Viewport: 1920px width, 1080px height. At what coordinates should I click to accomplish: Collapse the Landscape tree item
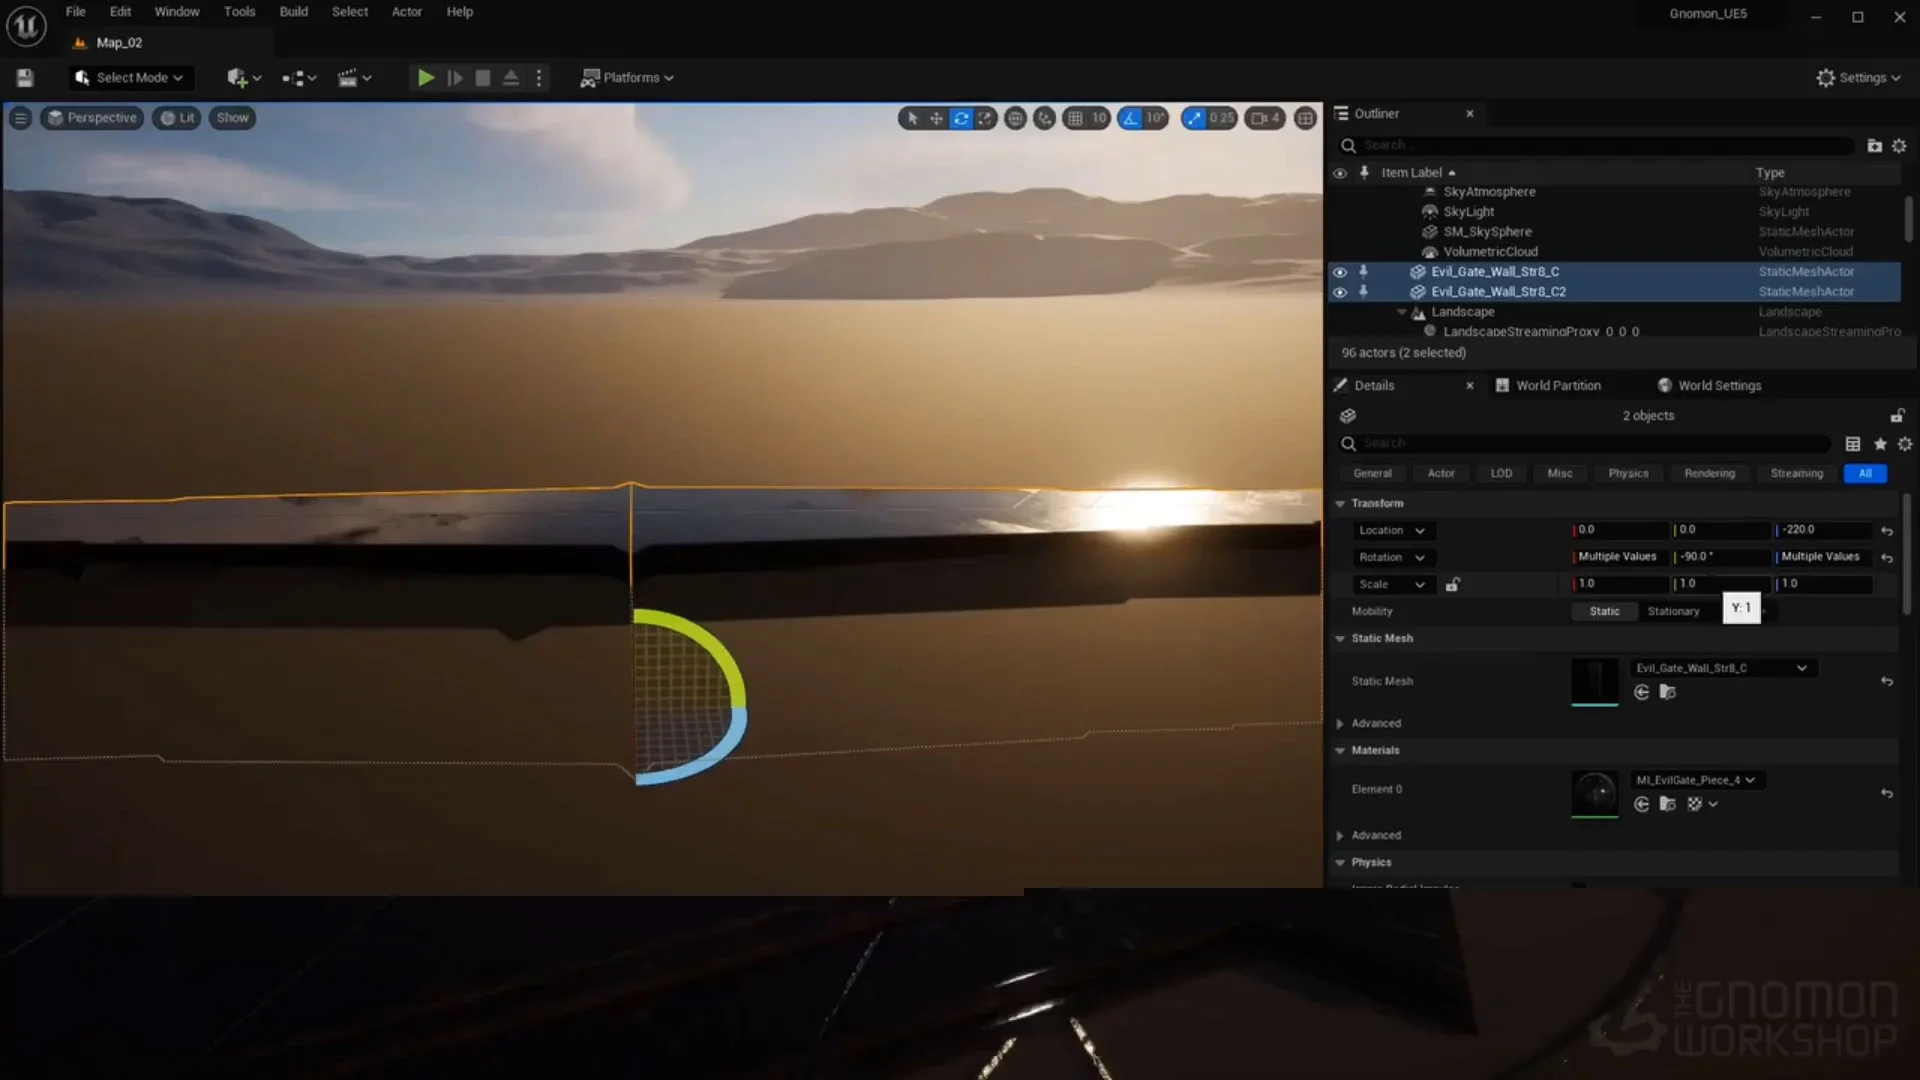point(1402,312)
